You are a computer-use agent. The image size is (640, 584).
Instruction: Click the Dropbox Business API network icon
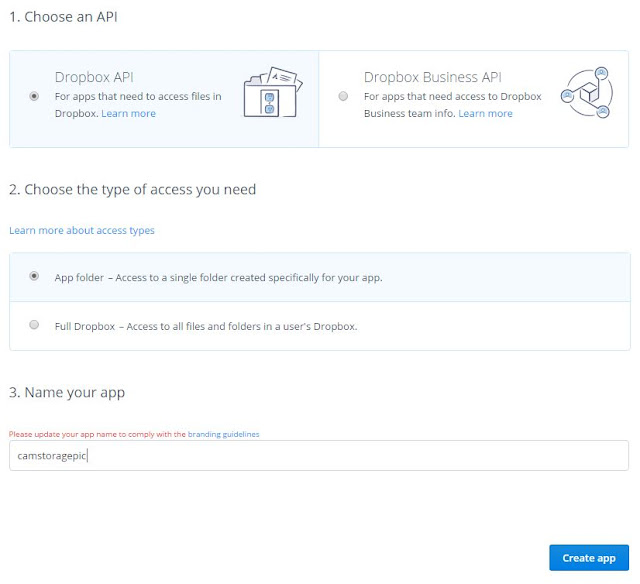click(587, 93)
